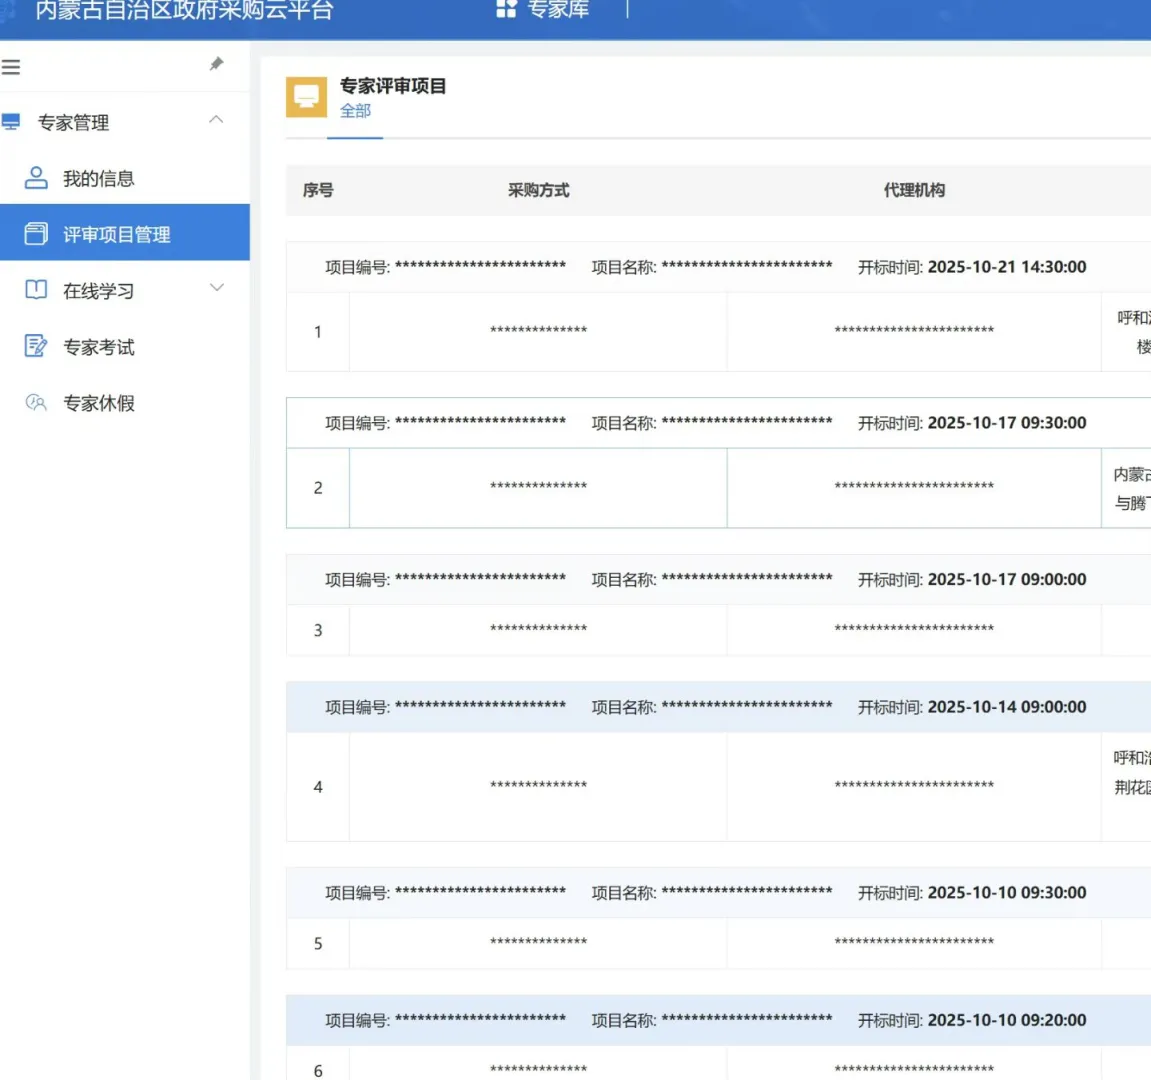Pin the sidebar using the pin icon
This screenshot has height=1080, width=1151.
[216, 63]
